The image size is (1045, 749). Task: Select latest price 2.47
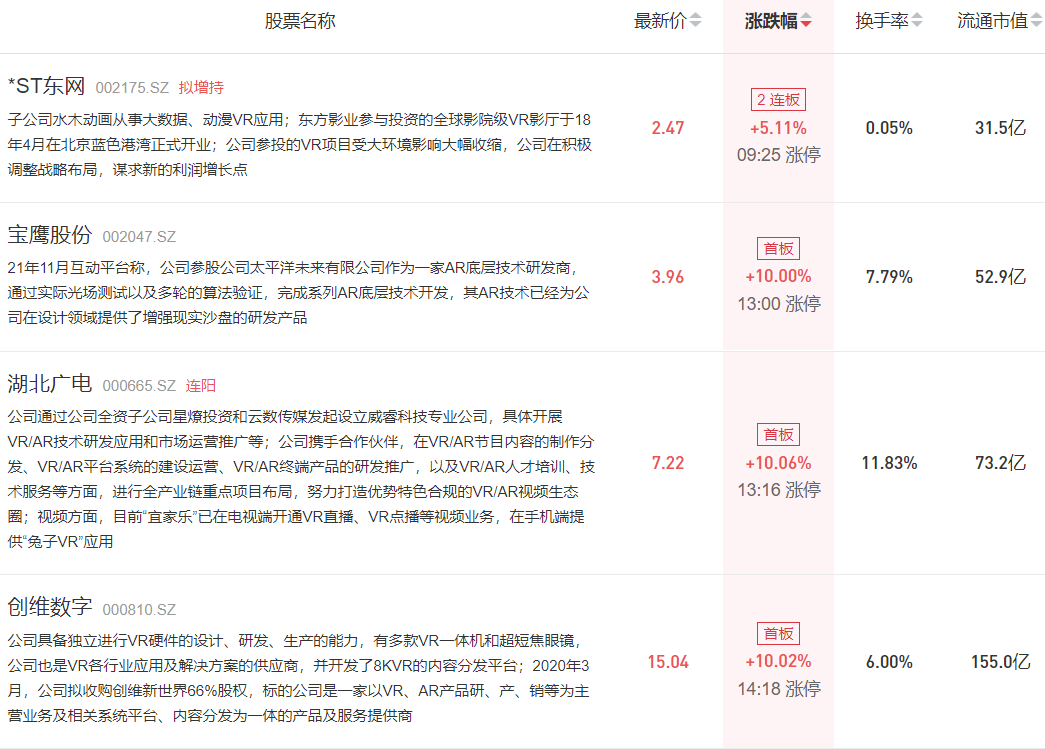[668, 128]
